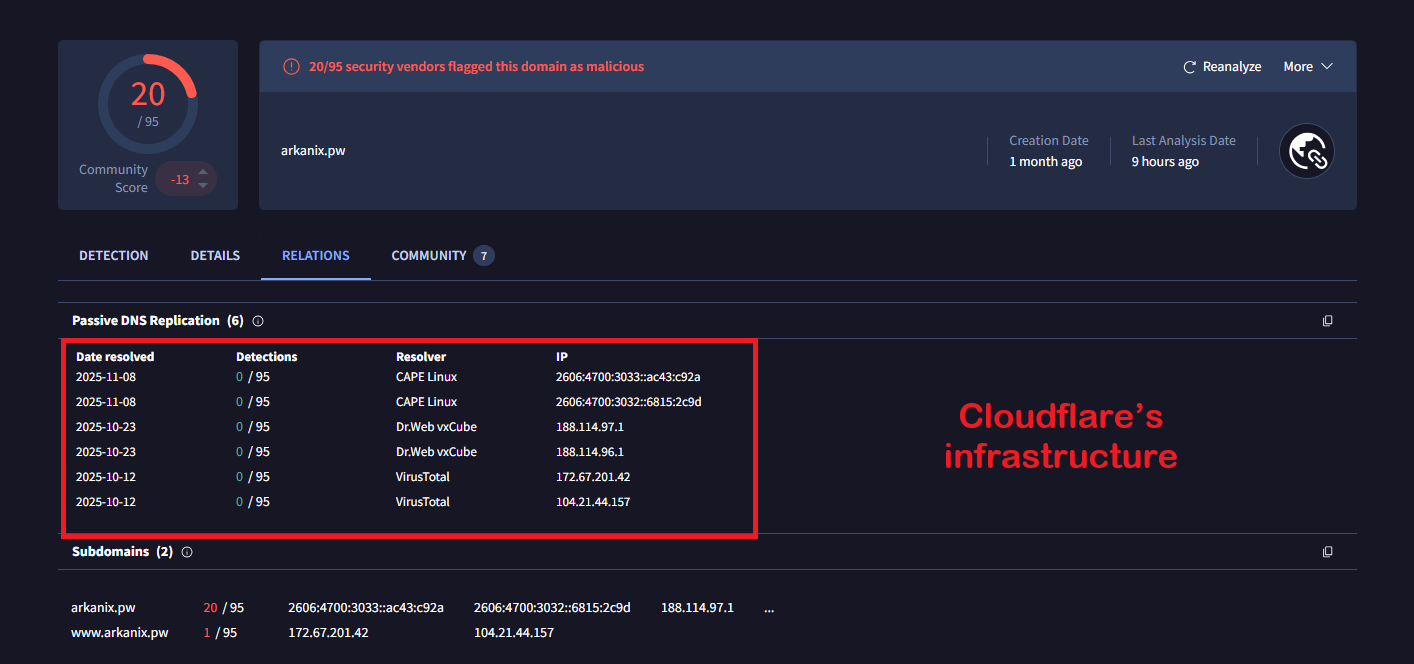
Task: Click the malicious warning alert icon
Action: click(x=291, y=67)
